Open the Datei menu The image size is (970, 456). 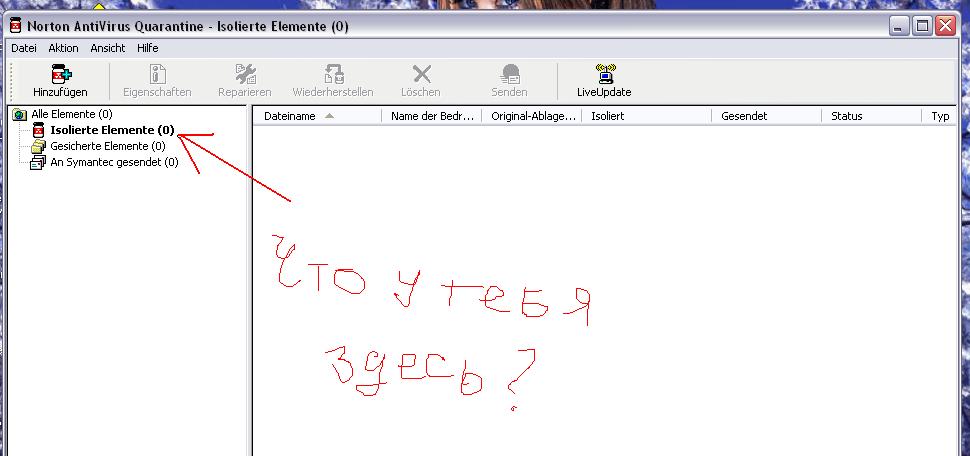pyautogui.click(x=24, y=48)
